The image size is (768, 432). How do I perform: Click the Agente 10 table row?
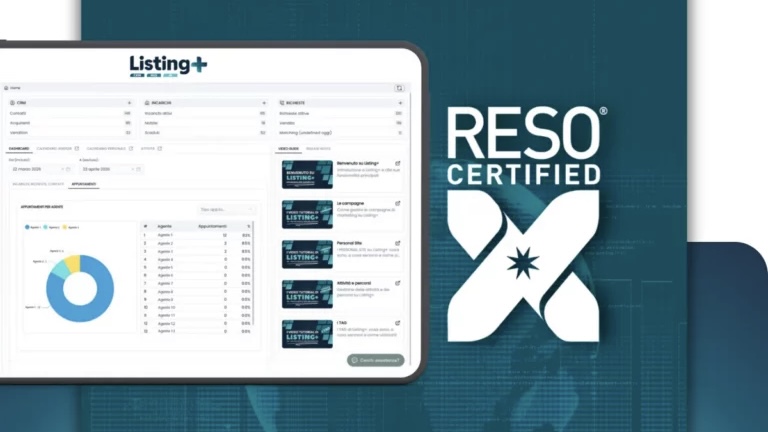point(197,308)
